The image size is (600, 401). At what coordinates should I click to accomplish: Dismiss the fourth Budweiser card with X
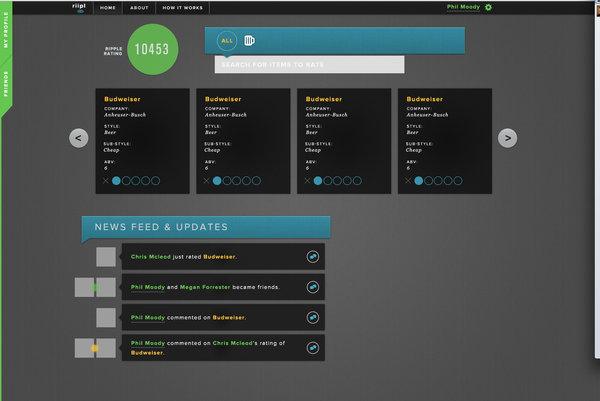pyautogui.click(x=408, y=181)
